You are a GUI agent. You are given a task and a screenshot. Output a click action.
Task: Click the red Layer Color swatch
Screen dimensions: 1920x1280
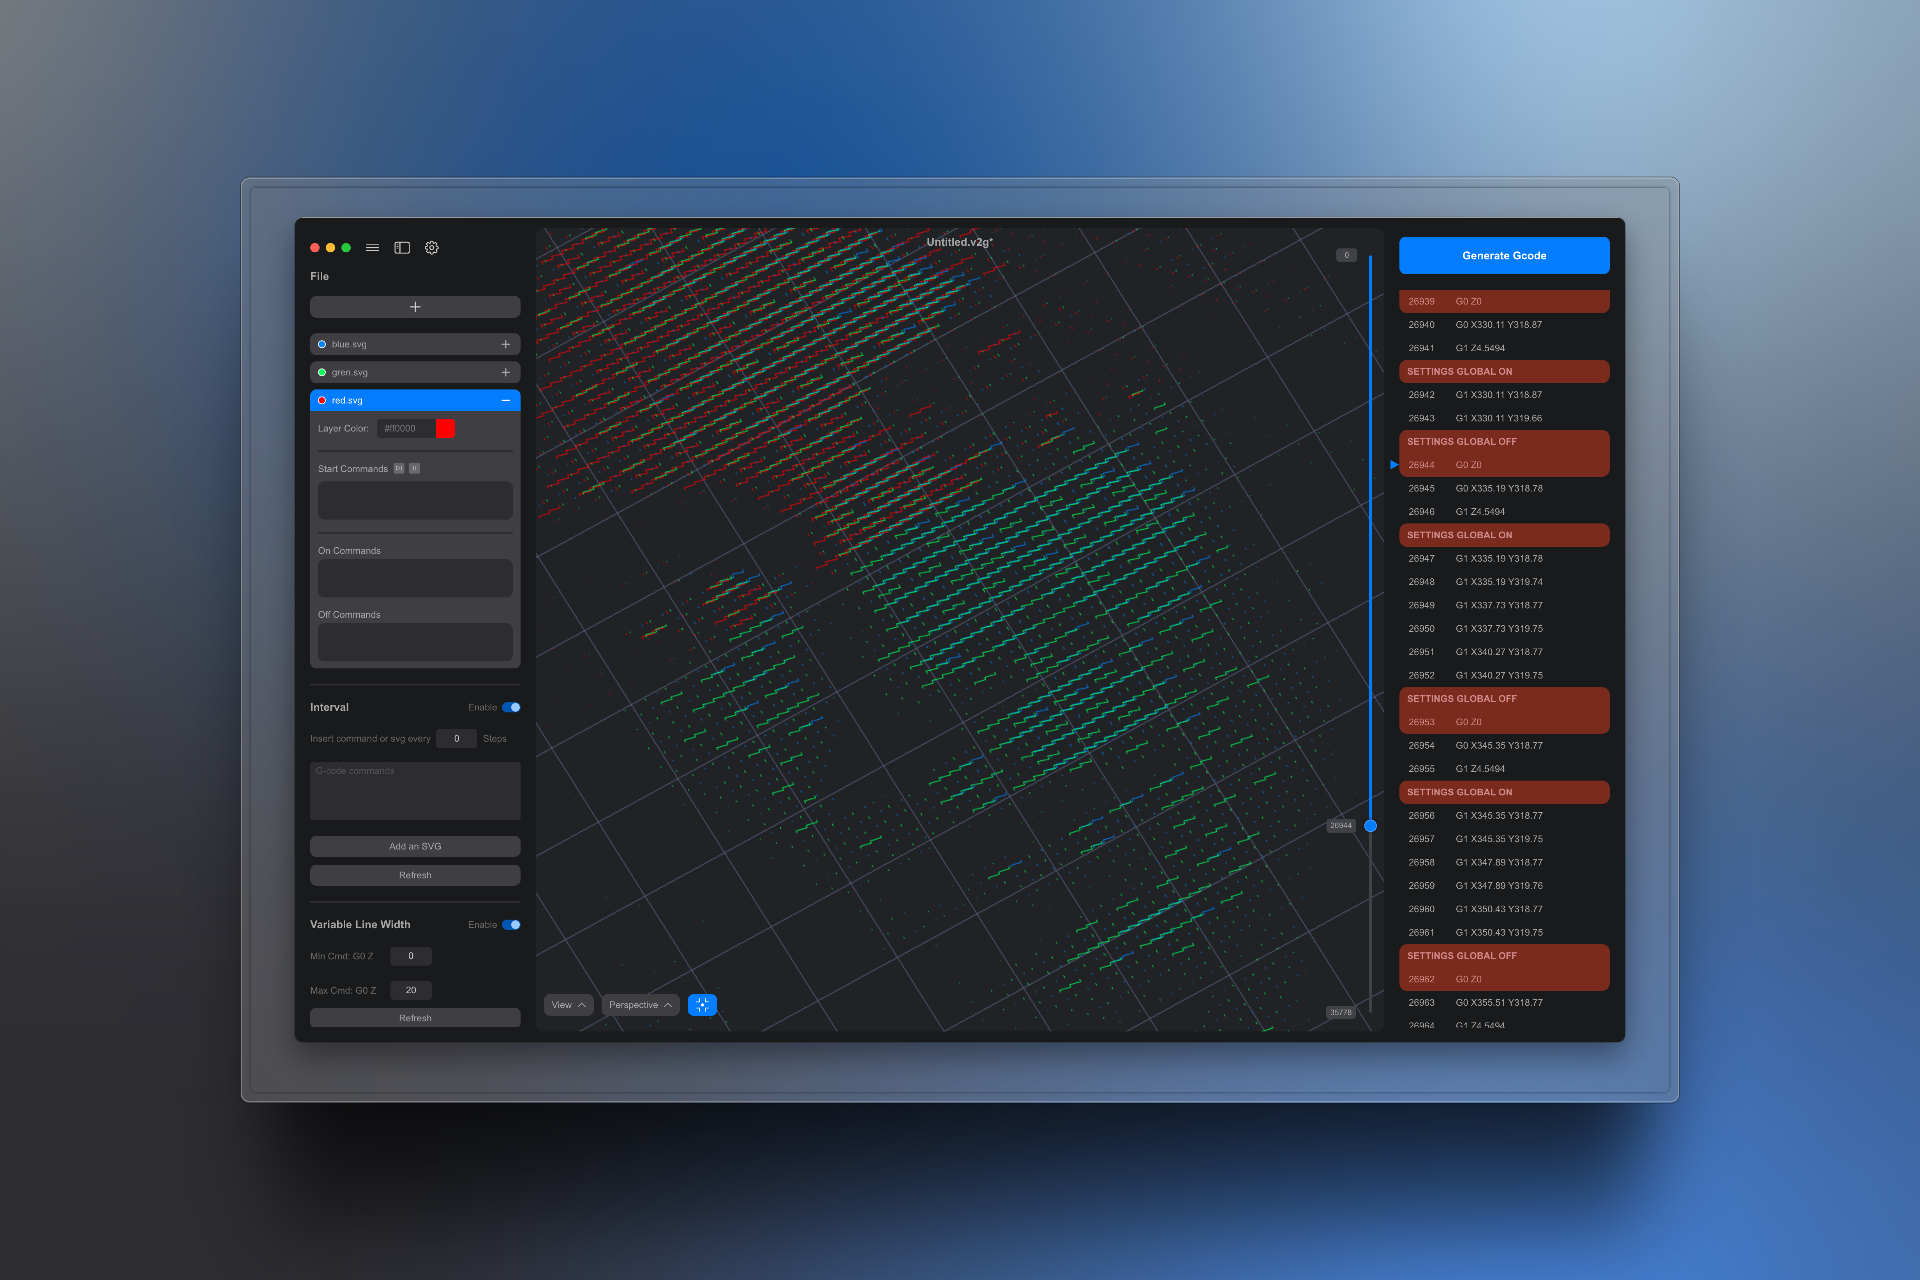coord(446,428)
